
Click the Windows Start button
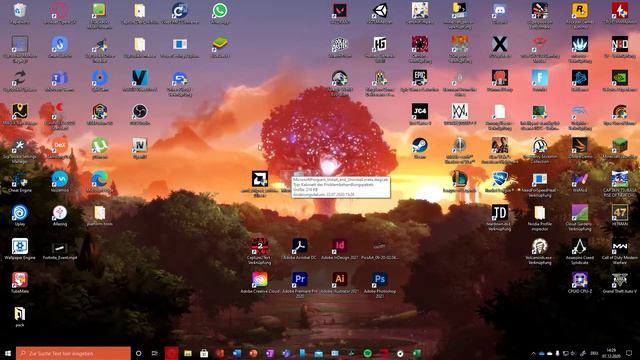(7, 353)
